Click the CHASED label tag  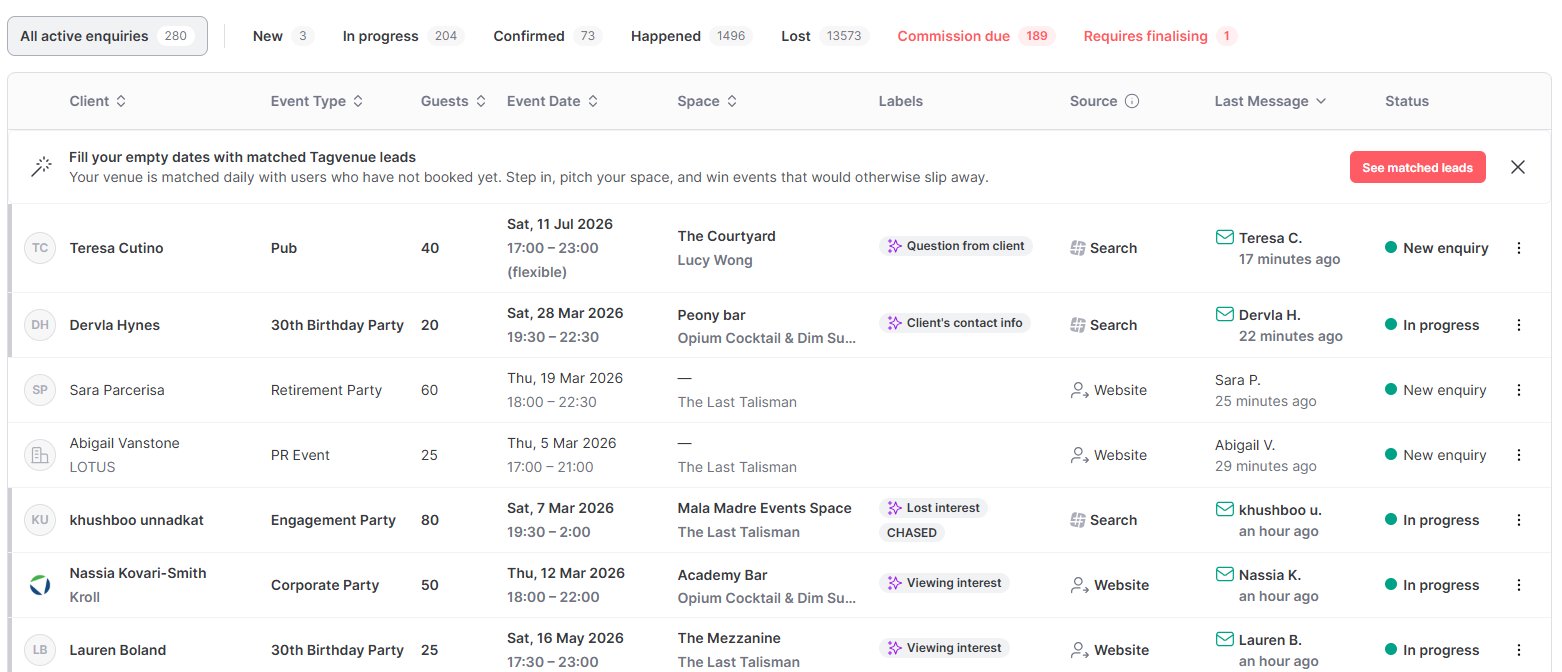[912, 533]
